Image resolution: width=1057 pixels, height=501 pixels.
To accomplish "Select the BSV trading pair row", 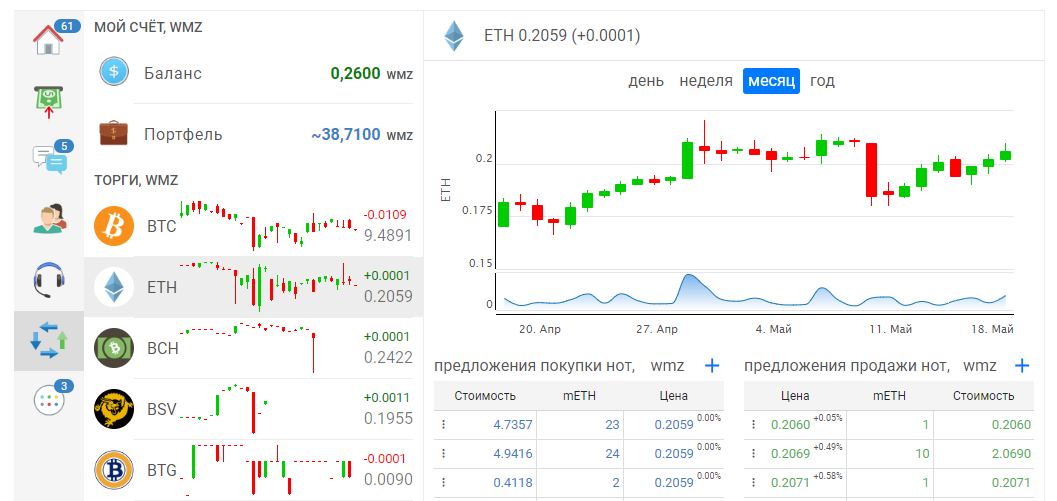I will coord(253,409).
